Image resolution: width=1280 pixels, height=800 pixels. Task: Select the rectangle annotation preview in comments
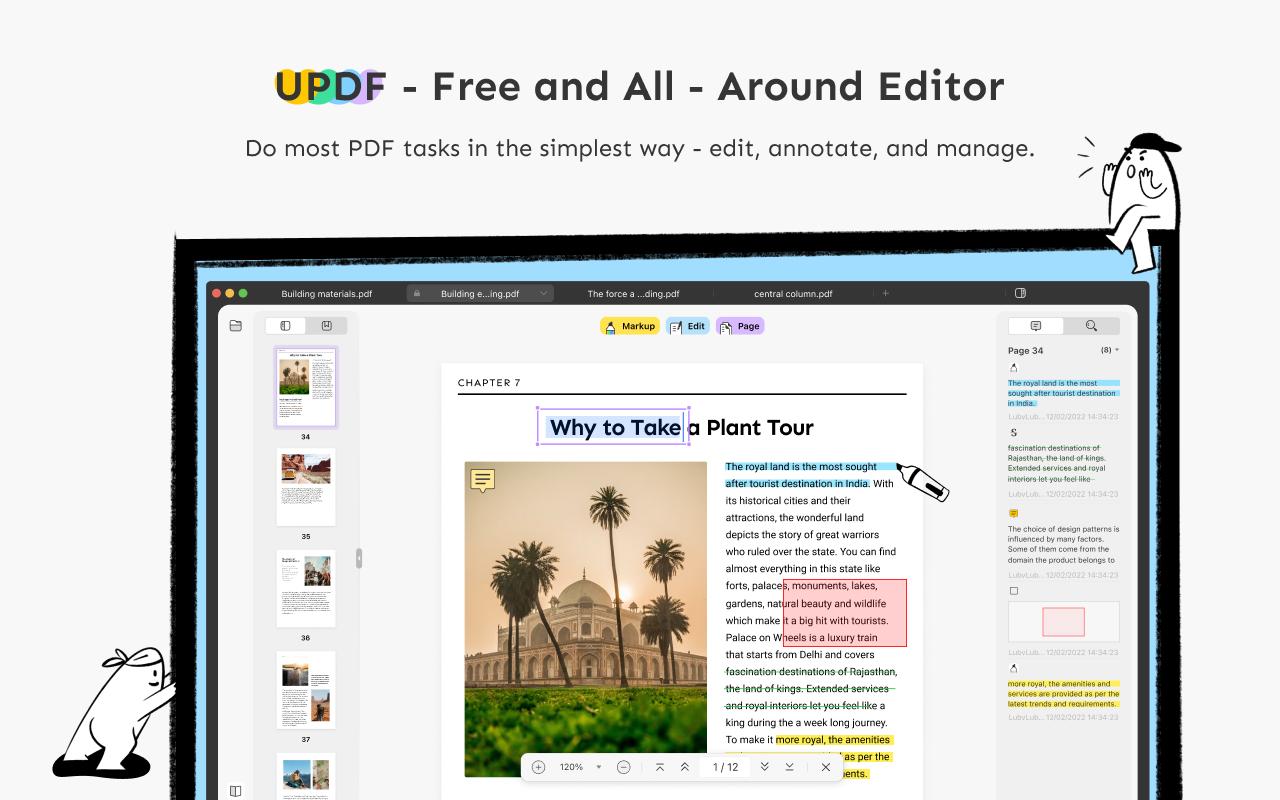tap(1063, 622)
